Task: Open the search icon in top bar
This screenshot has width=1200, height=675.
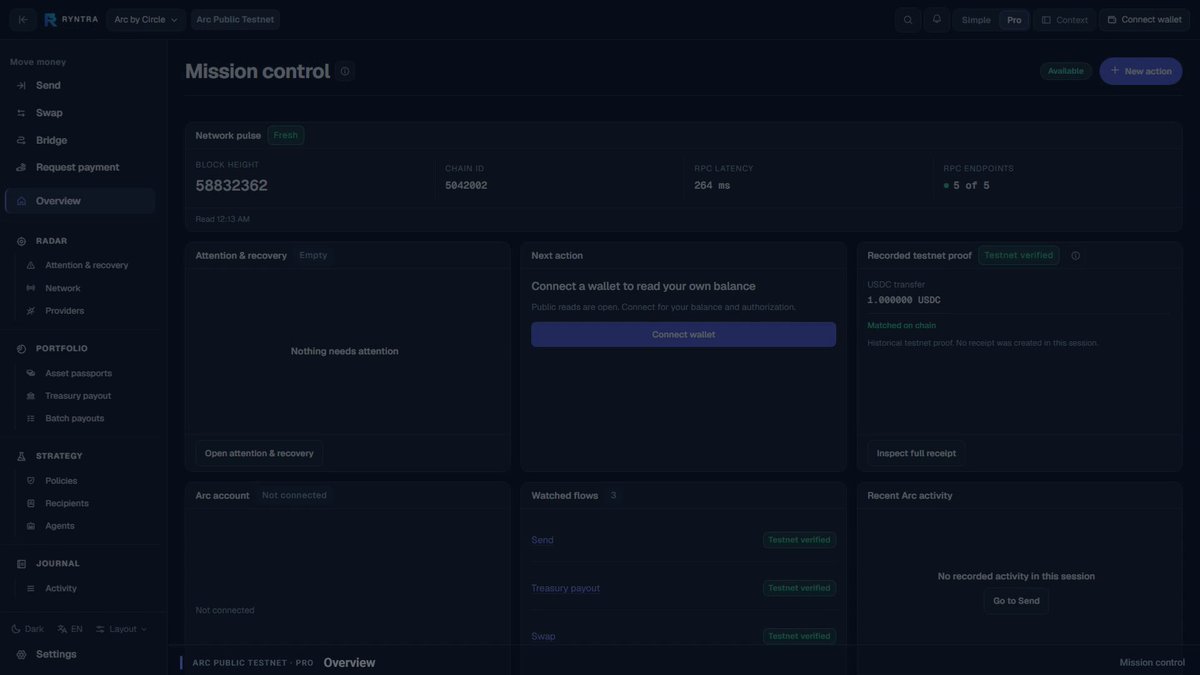Action: click(908, 20)
